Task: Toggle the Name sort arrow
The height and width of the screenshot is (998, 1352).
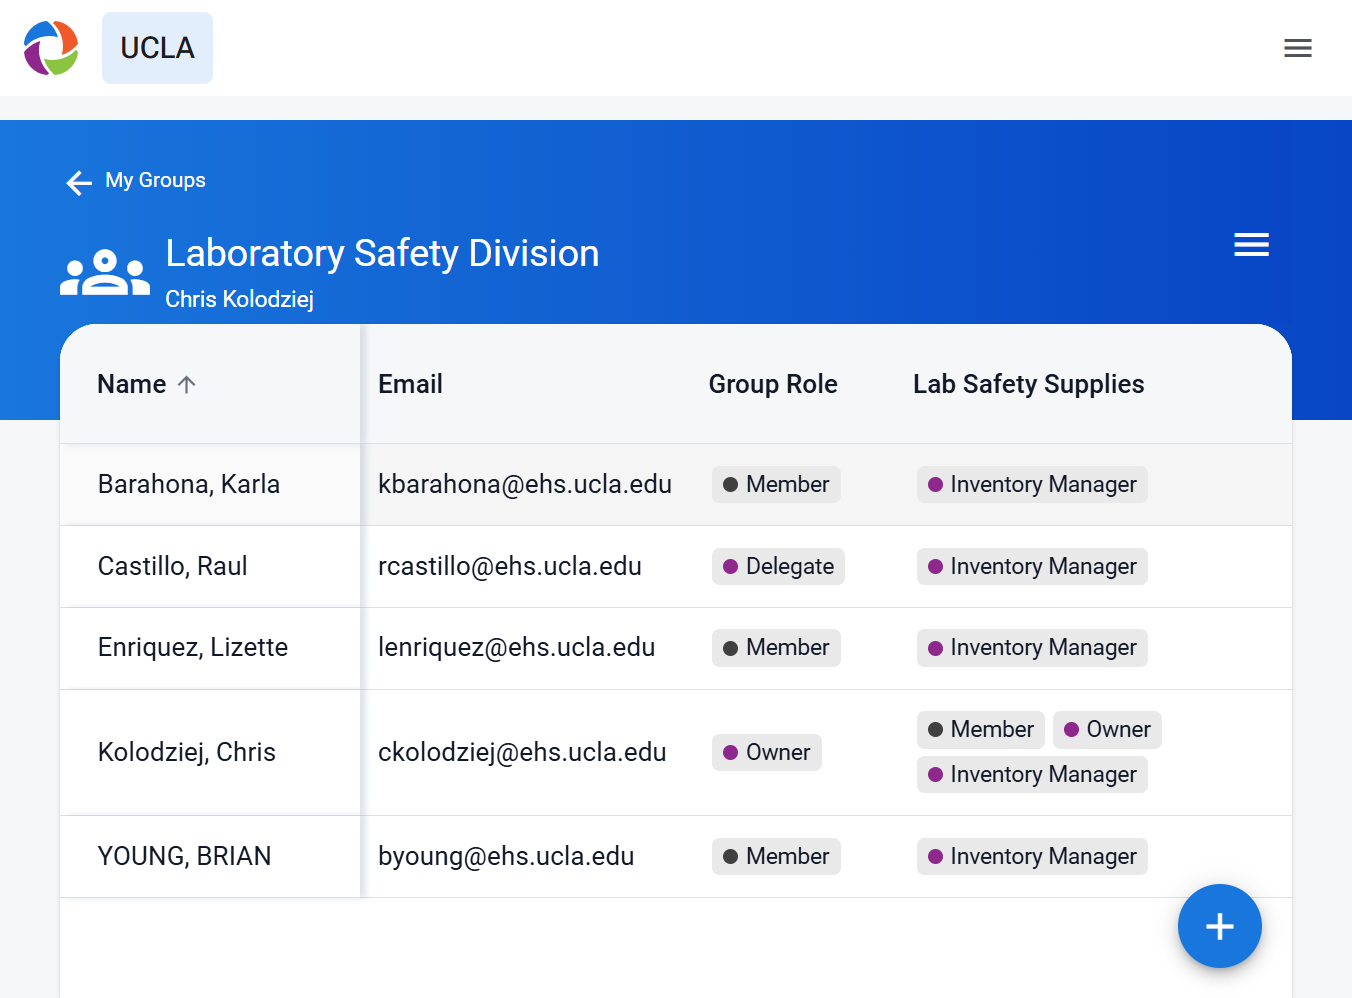Action: click(187, 384)
